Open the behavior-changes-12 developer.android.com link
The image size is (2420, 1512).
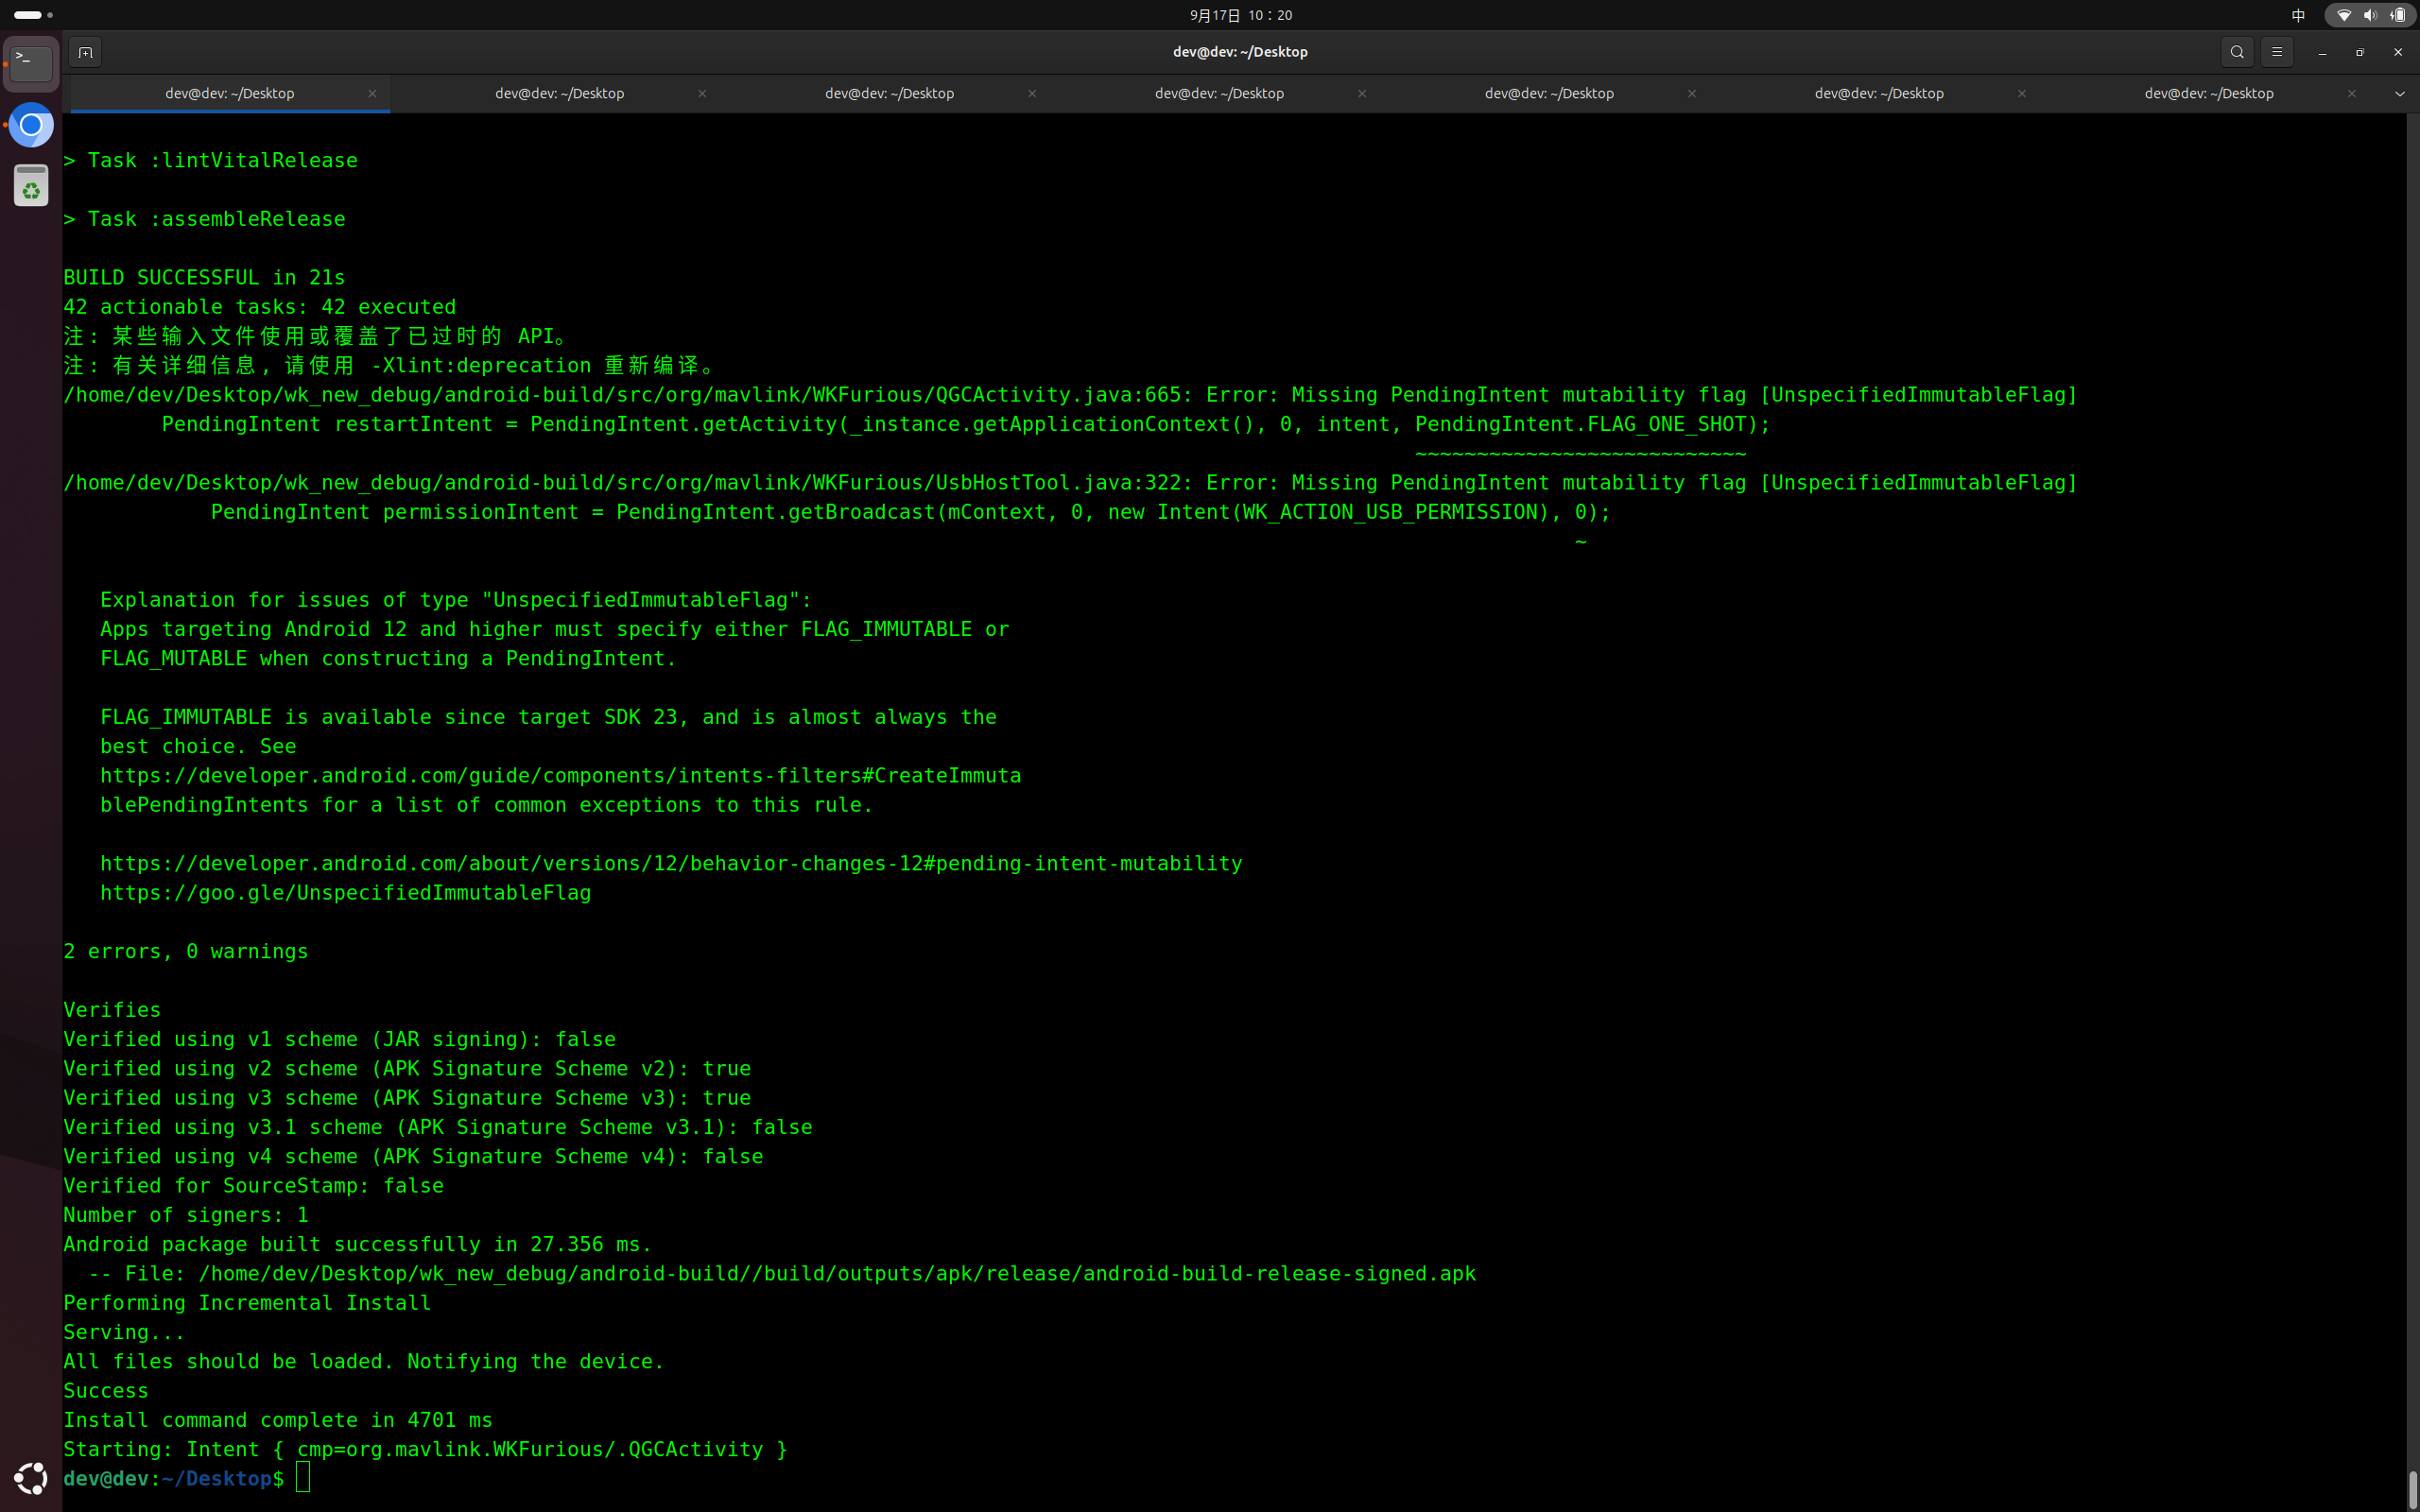point(670,863)
